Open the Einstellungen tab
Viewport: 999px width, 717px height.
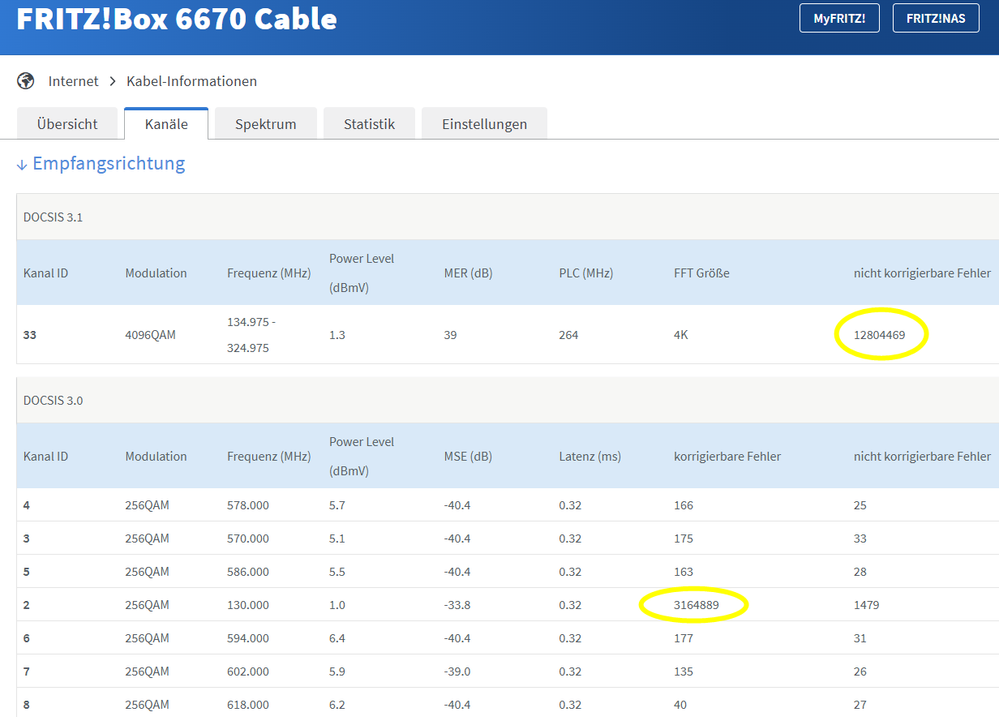click(484, 124)
